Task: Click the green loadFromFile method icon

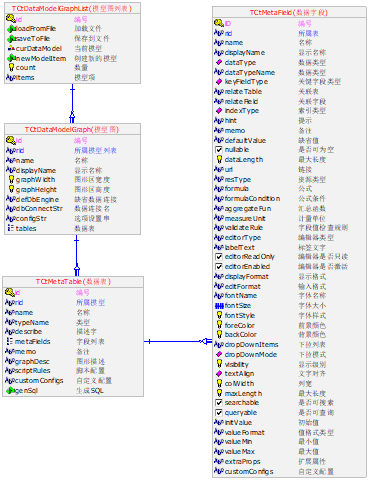Action: [x=11, y=29]
